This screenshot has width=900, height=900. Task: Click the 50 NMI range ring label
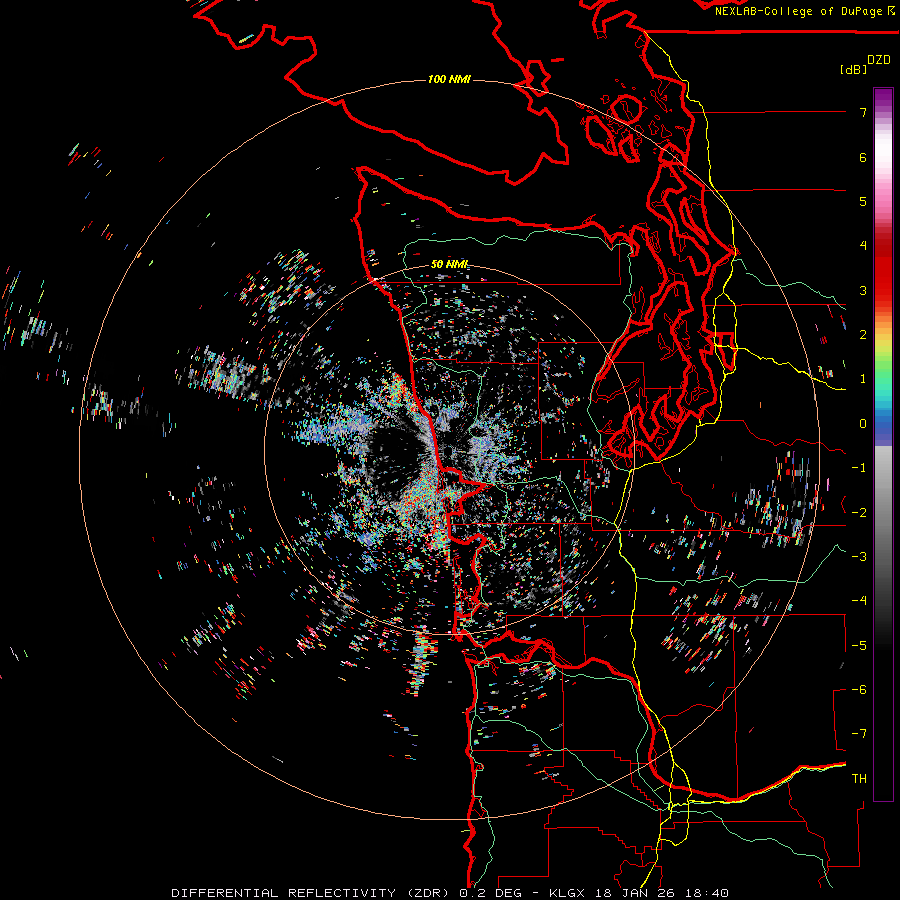449,264
